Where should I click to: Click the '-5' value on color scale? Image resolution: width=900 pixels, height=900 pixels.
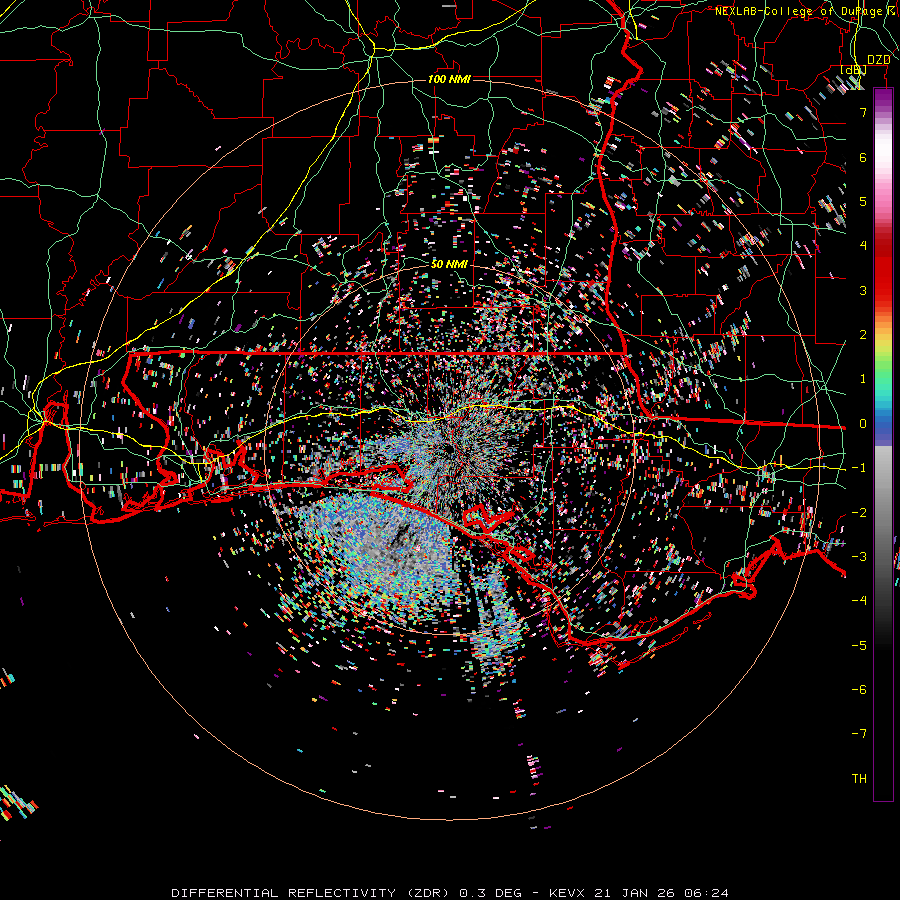pos(859,646)
